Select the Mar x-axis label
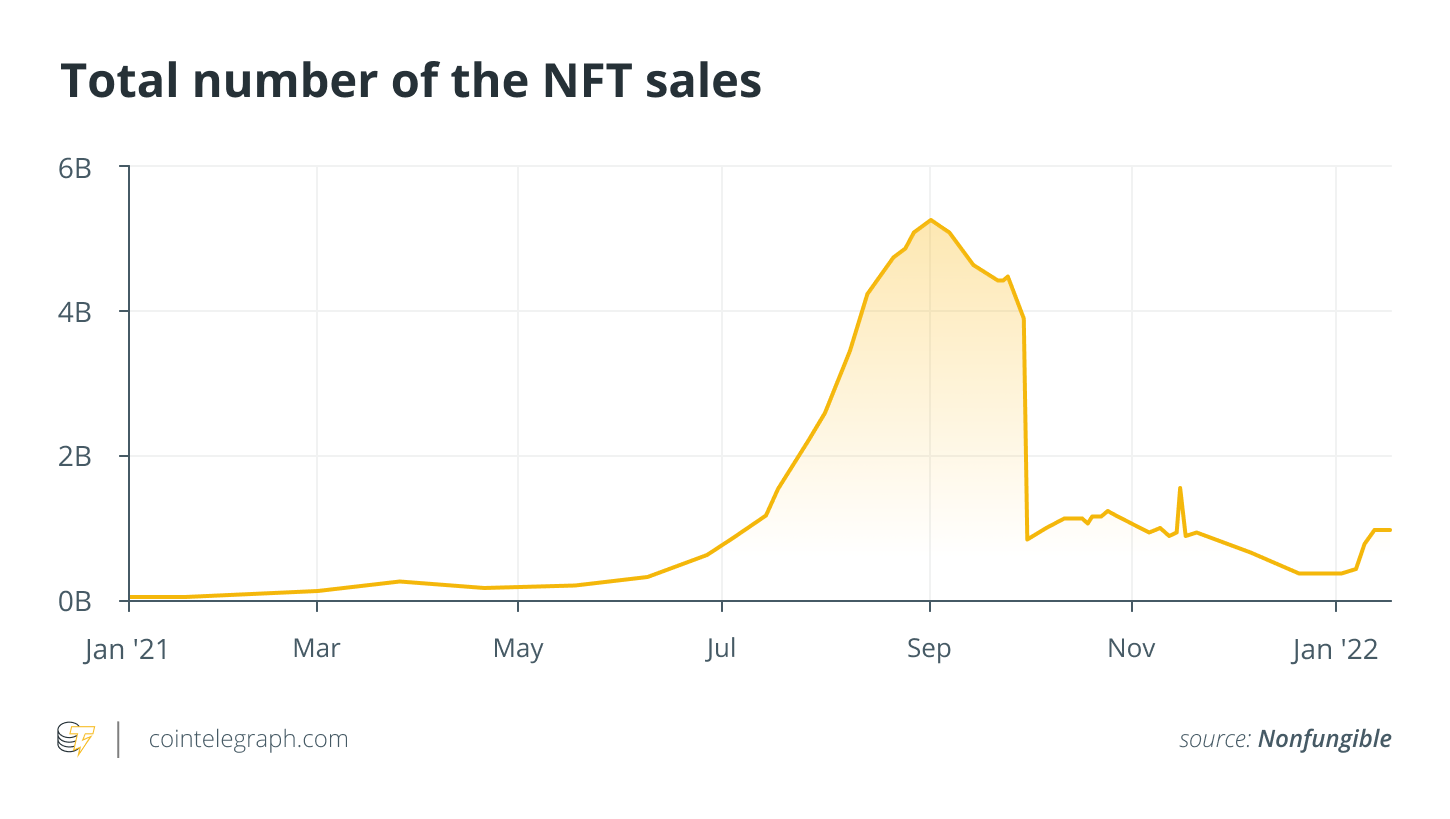This screenshot has height=819, width=1450. pos(316,649)
